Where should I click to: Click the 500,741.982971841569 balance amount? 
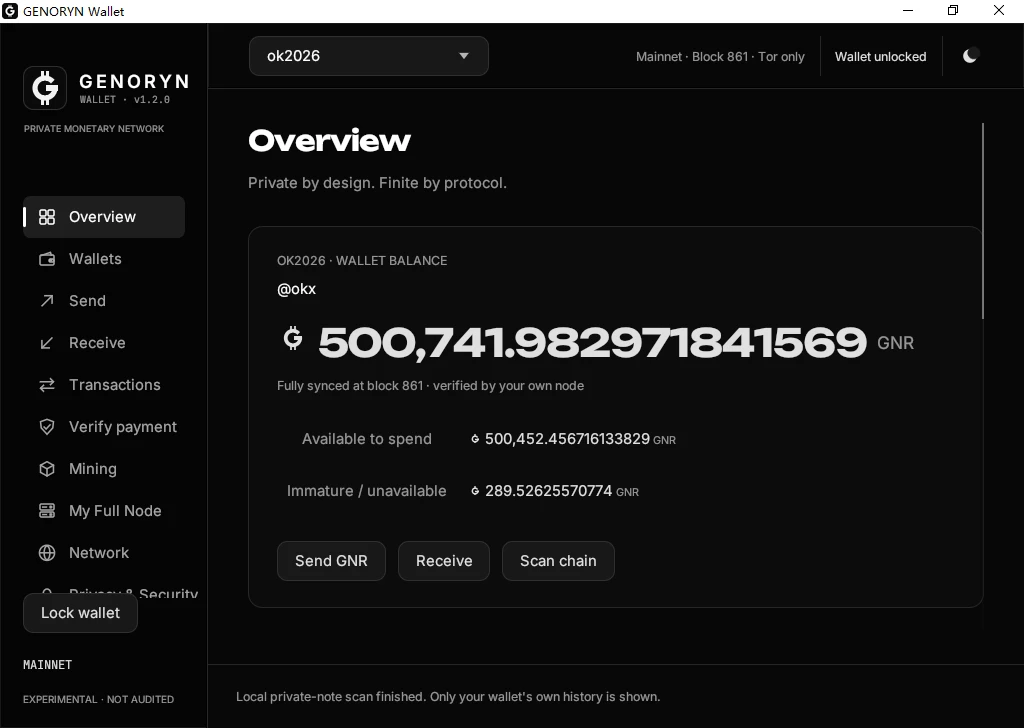pyautogui.click(x=592, y=342)
